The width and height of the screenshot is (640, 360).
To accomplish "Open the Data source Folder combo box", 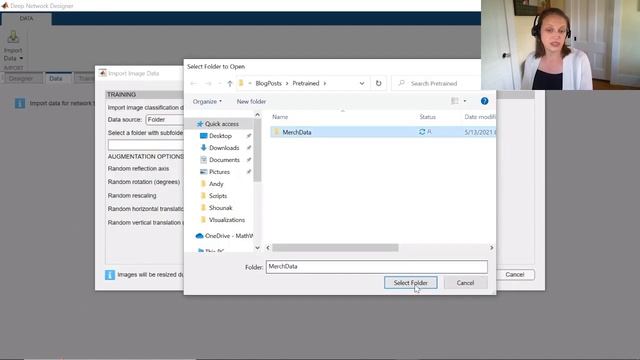I will click(164, 120).
